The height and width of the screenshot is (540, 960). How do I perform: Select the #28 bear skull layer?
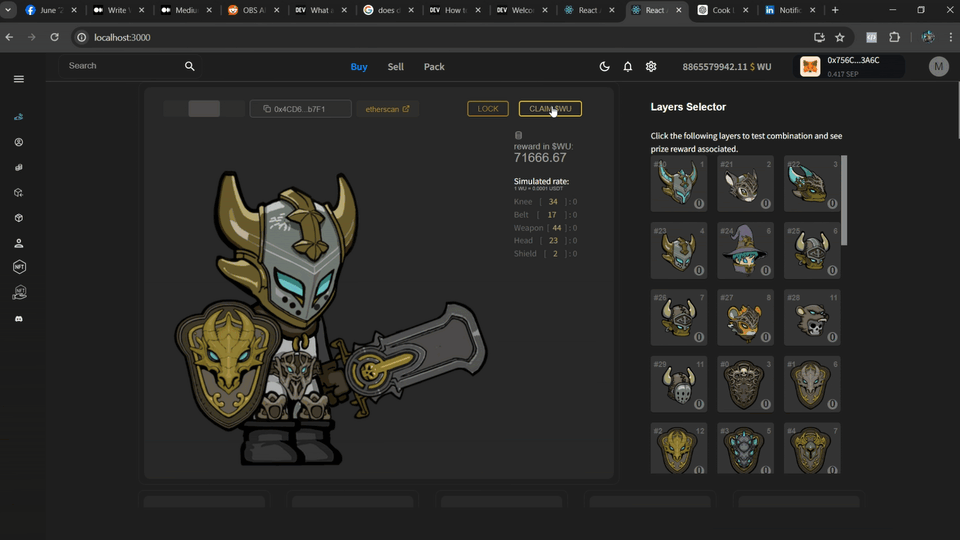[x=812, y=317]
